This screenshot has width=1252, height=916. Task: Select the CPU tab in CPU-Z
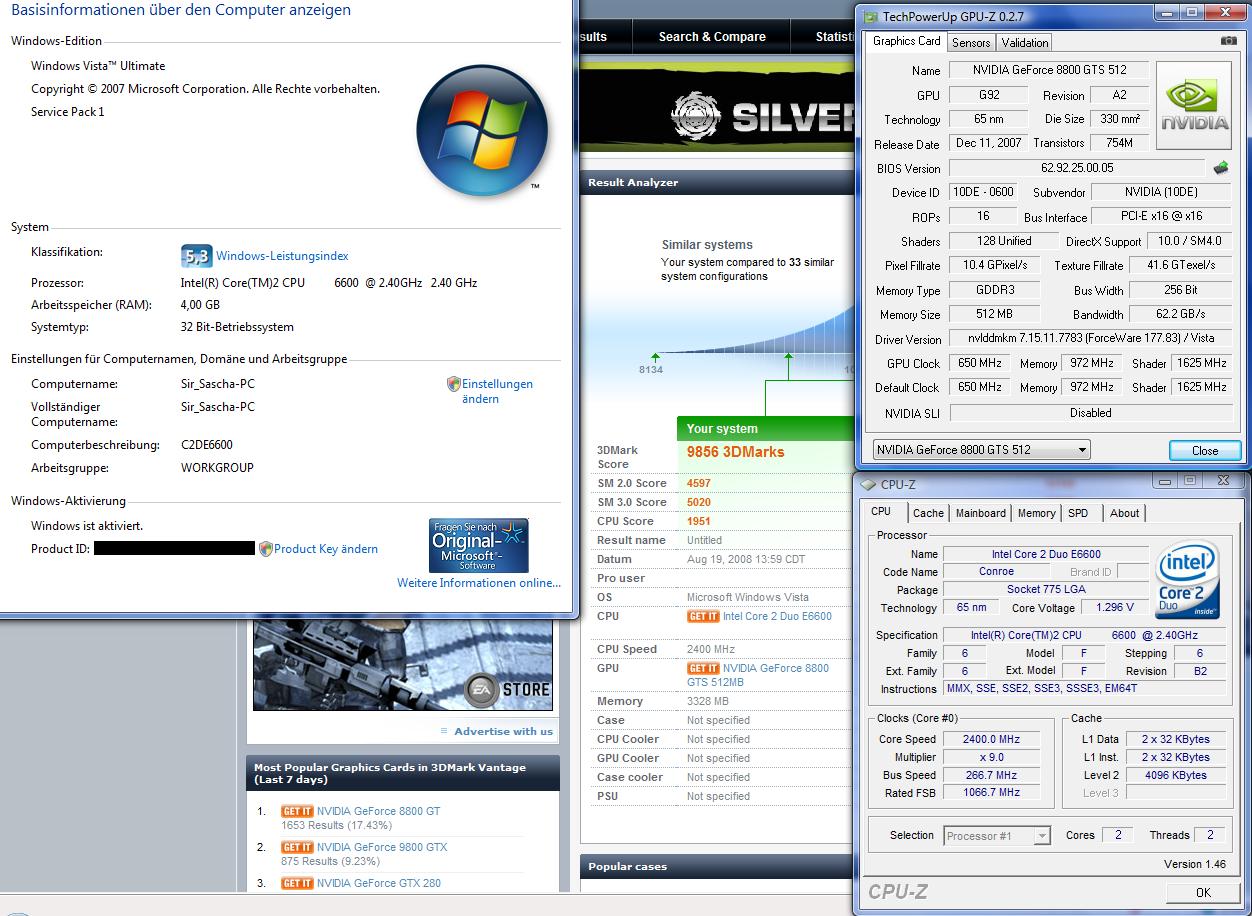tap(881, 511)
